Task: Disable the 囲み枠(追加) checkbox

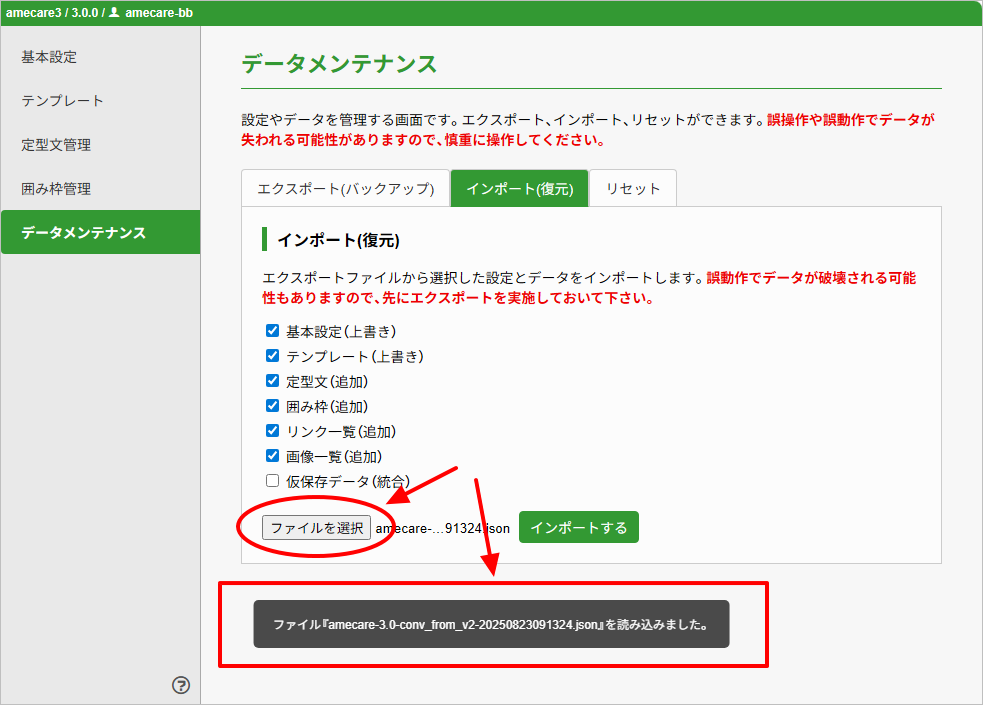Action: click(x=272, y=406)
